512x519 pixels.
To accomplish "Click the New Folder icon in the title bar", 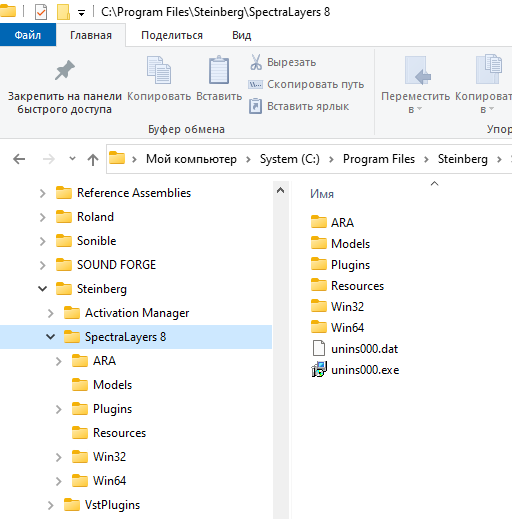I will click(x=63, y=12).
